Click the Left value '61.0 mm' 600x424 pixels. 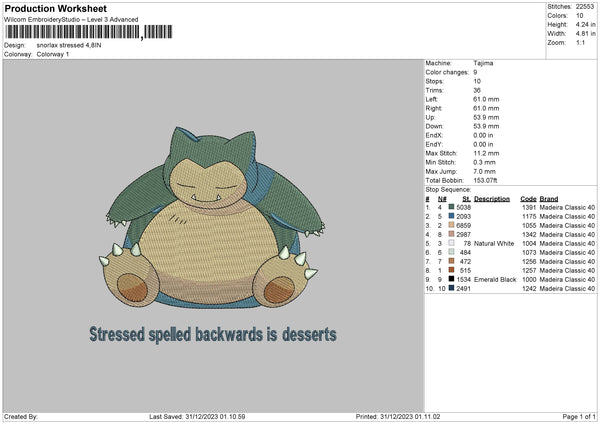pyautogui.click(x=486, y=99)
